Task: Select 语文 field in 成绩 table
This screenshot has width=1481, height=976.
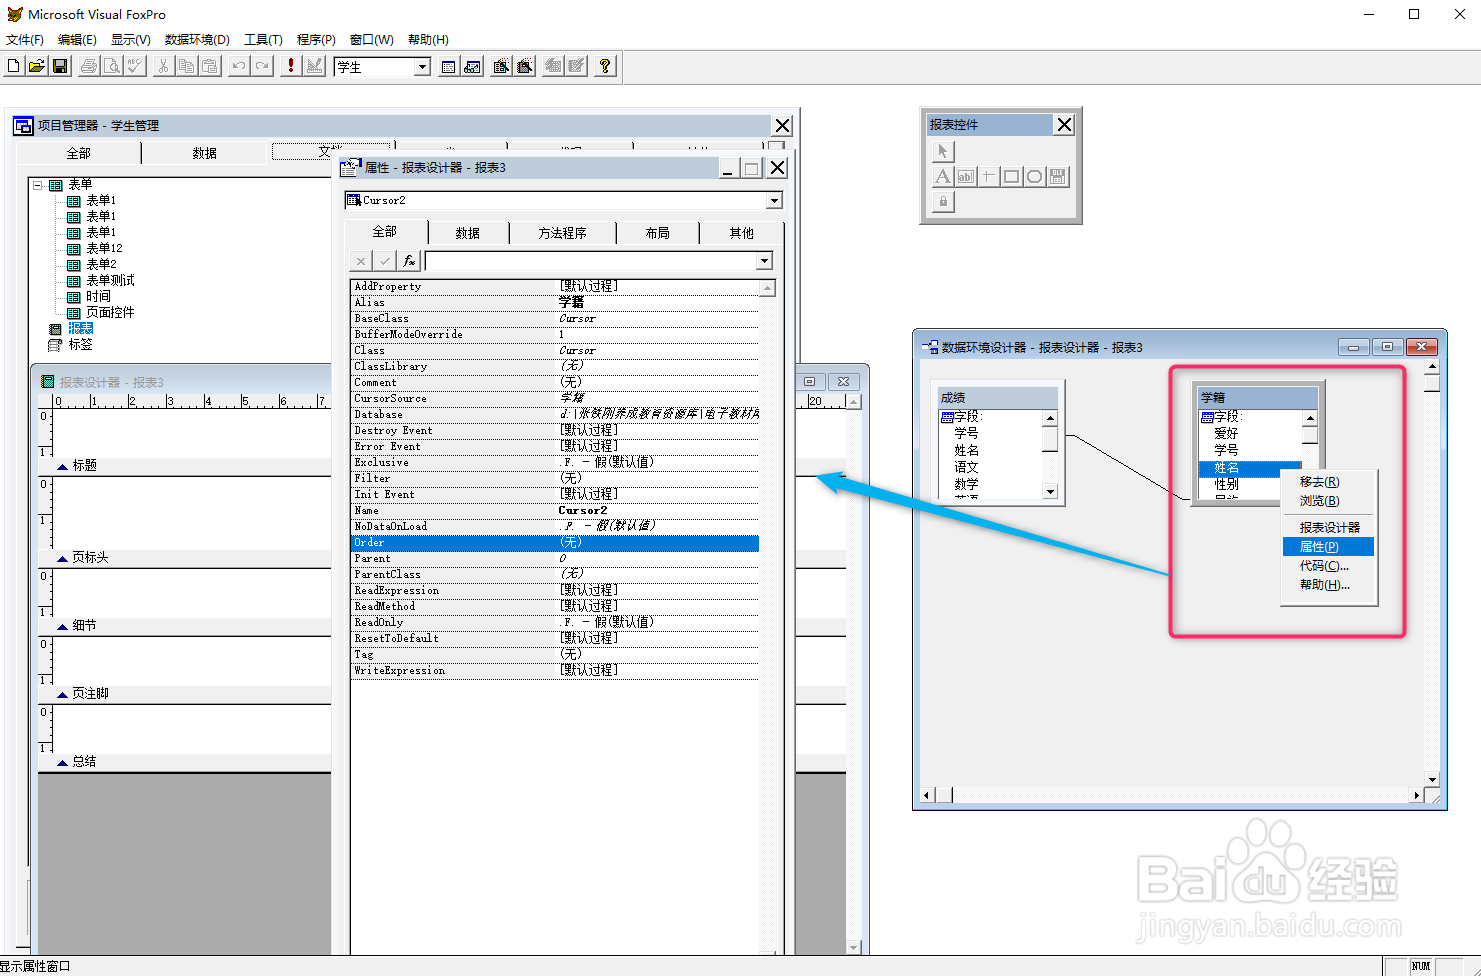Action: (966, 467)
